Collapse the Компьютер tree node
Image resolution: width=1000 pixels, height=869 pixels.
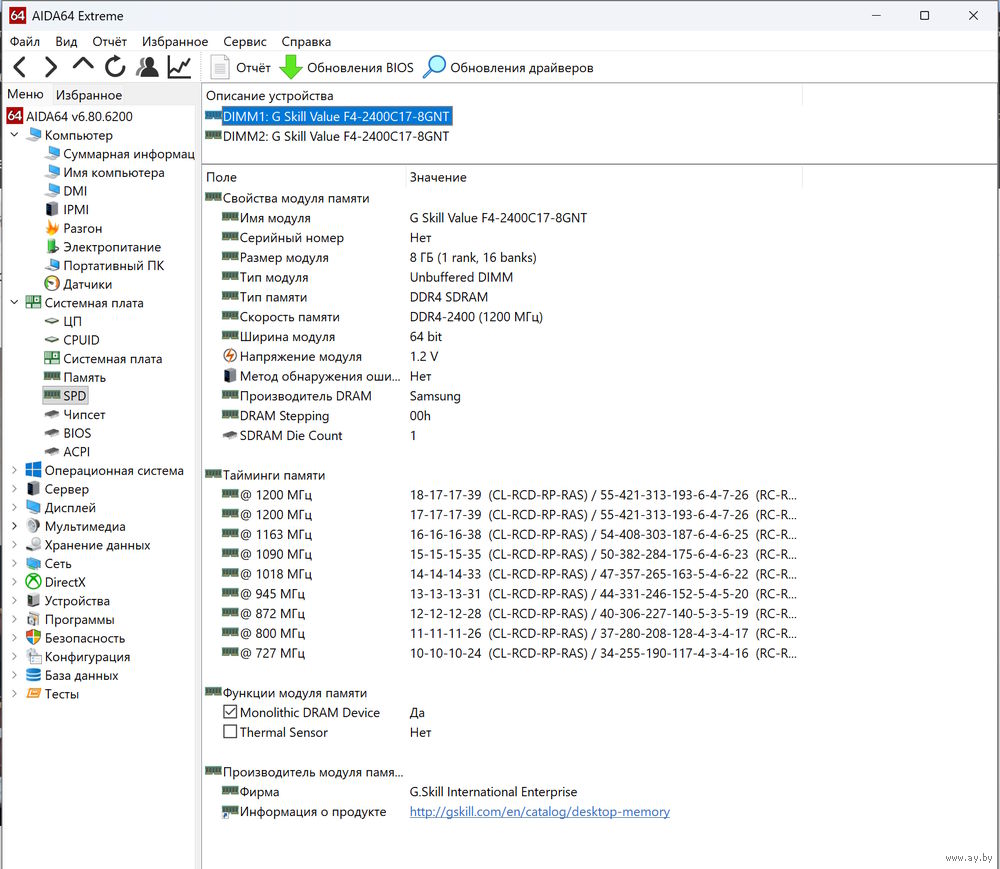(x=14, y=135)
